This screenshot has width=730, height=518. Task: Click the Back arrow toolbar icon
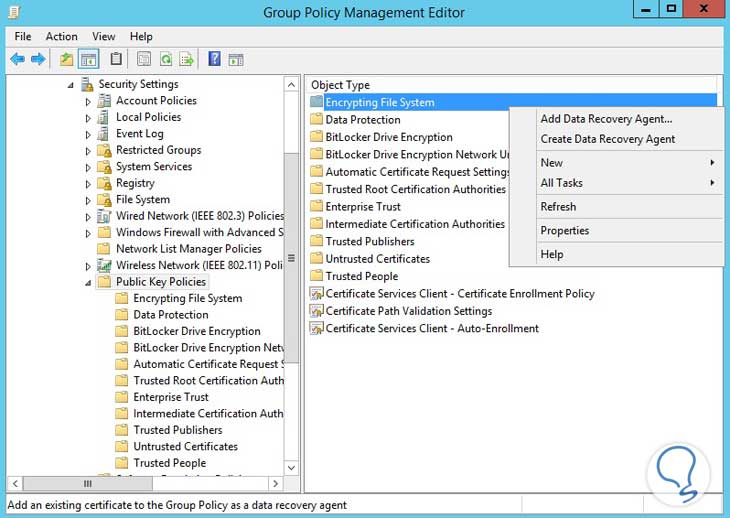click(x=18, y=59)
